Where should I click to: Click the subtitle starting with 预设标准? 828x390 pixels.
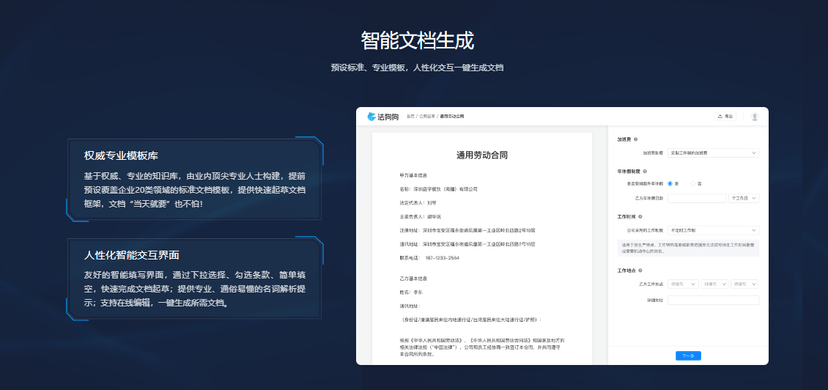pyautogui.click(x=417, y=68)
